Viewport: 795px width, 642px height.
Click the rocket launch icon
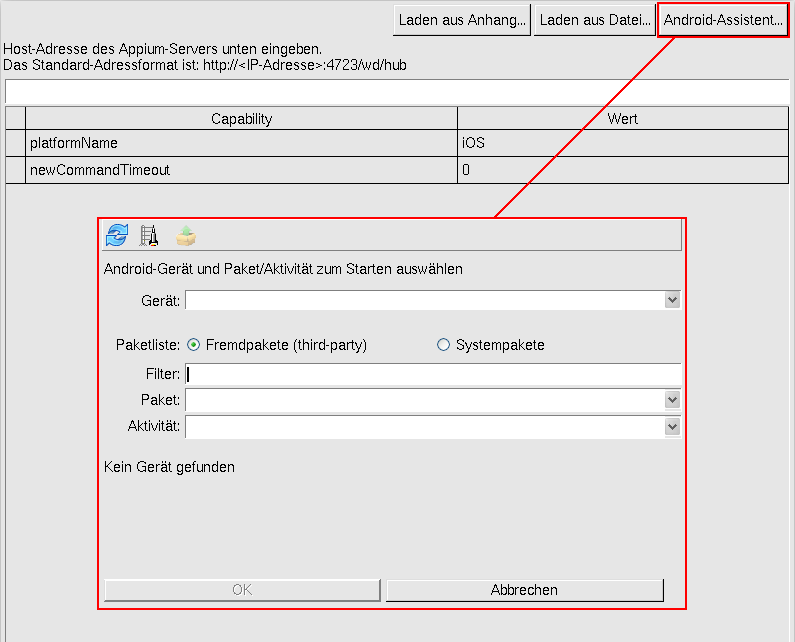150,235
